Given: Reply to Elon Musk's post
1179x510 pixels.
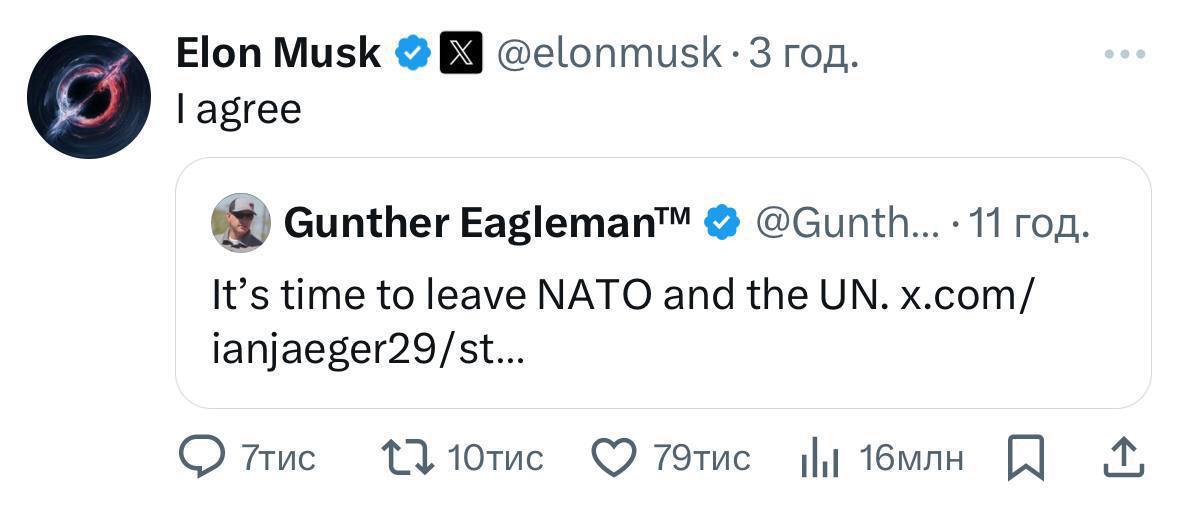Looking at the screenshot, I should (203, 458).
